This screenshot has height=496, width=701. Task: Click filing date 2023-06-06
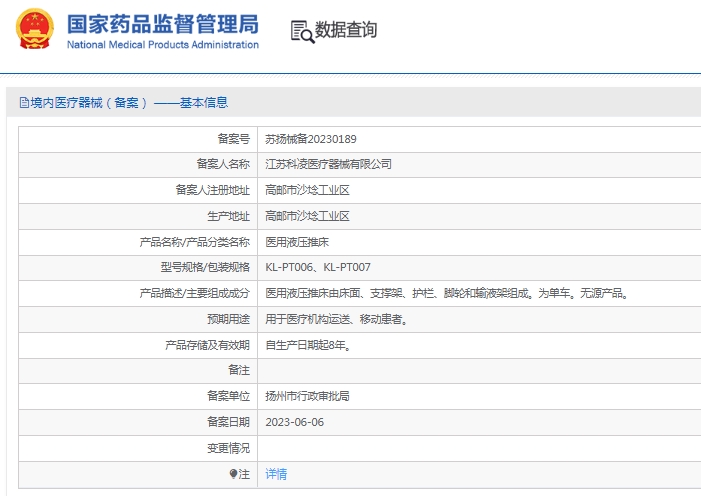click(294, 422)
